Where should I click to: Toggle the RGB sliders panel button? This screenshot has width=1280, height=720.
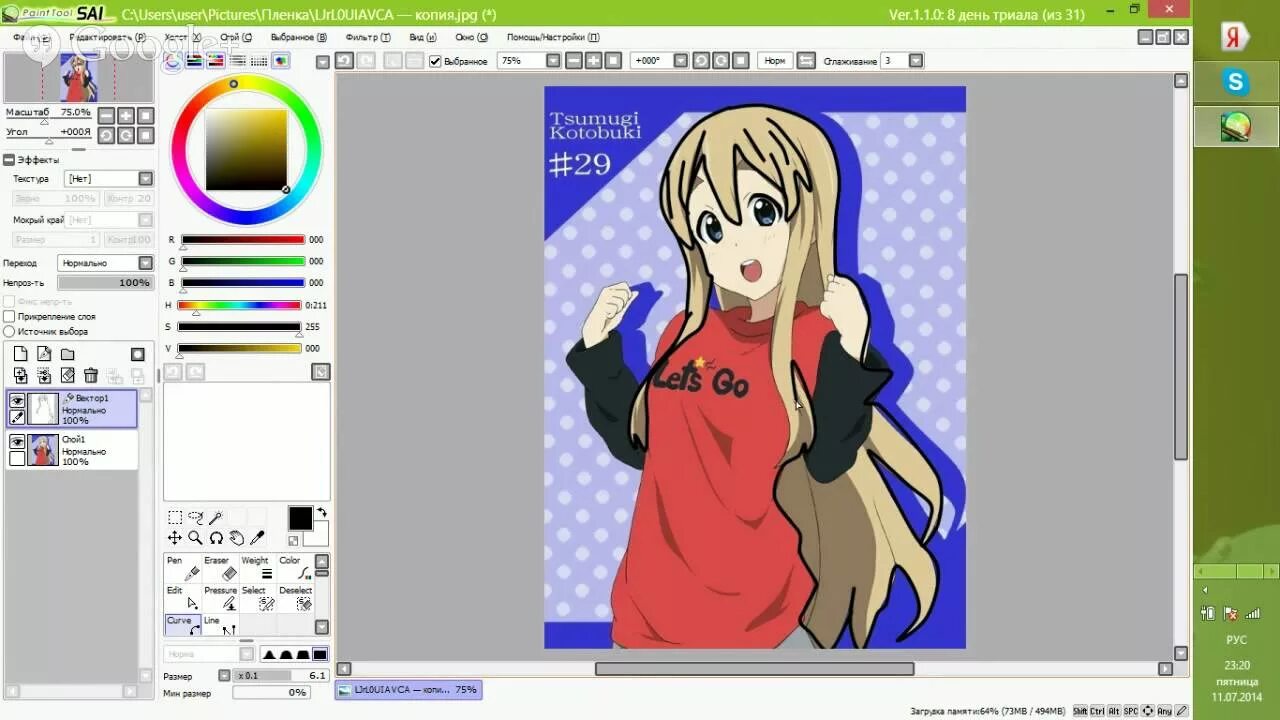pos(194,61)
